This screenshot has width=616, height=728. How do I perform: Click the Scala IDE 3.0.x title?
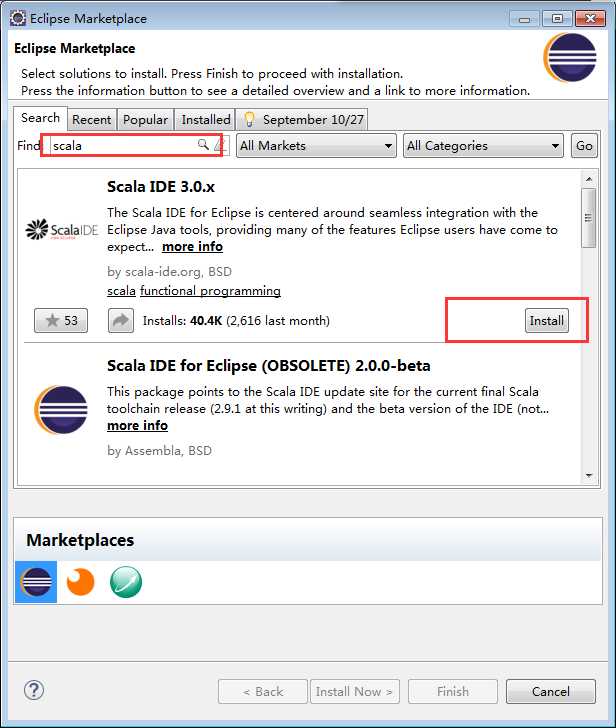coord(161,187)
